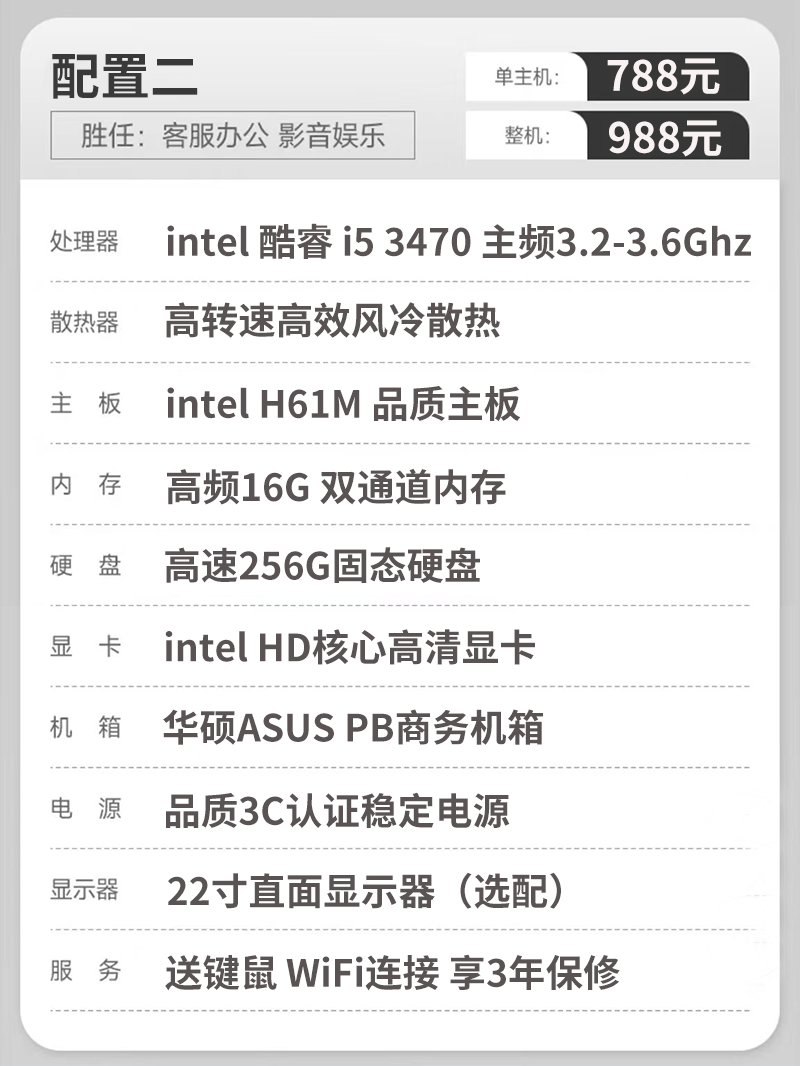Image resolution: width=800 pixels, height=1066 pixels.
Task: Click 高转速高效风冷散热 text
Action: click(x=332, y=321)
